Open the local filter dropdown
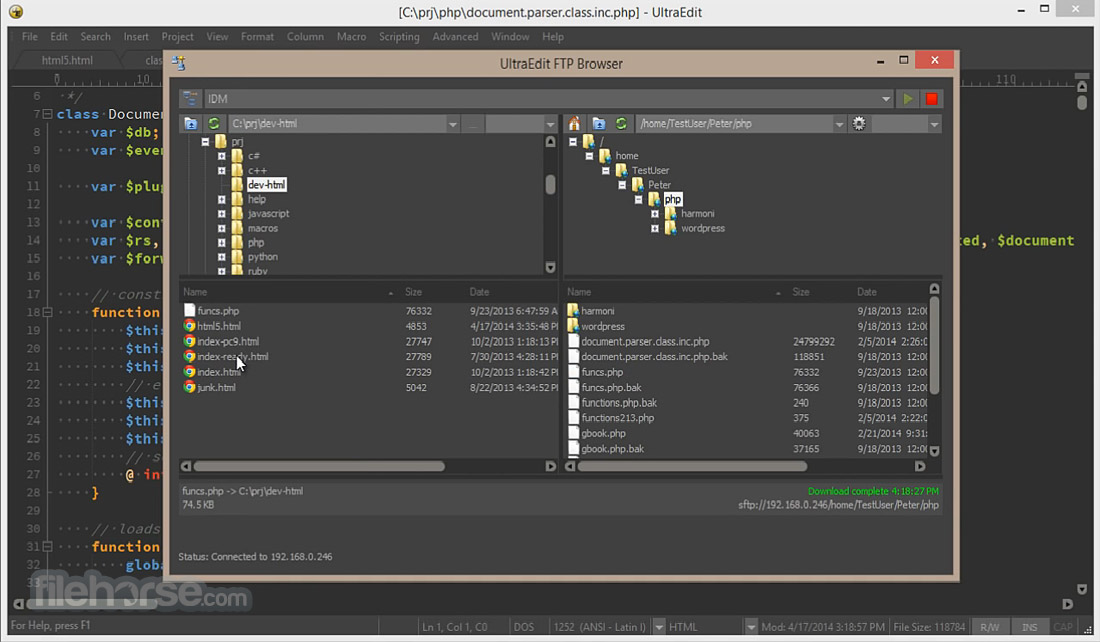1100x642 pixels. pos(550,124)
